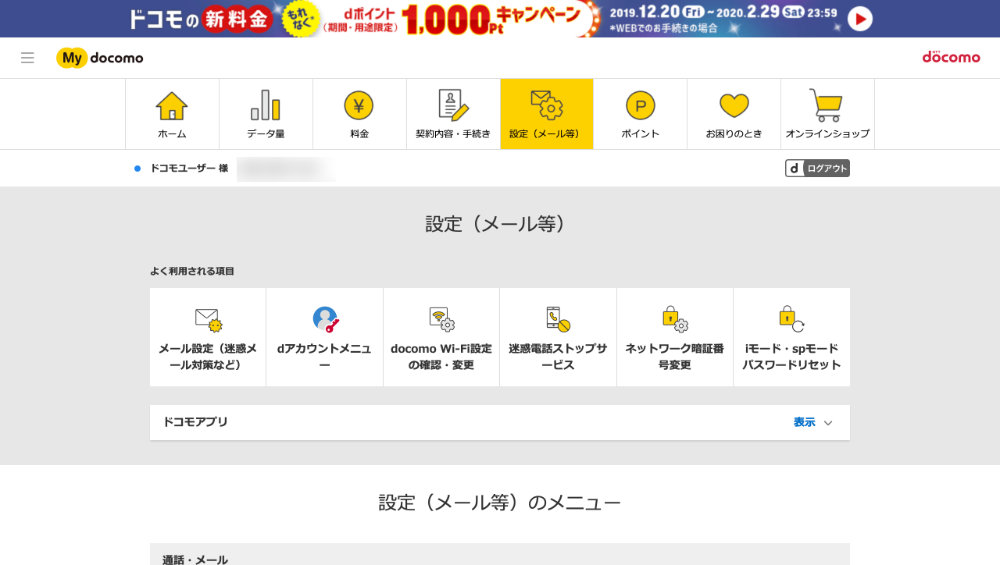Click the ネットワーク暗証番号変更 lock icon
1000x565 pixels.
675,319
